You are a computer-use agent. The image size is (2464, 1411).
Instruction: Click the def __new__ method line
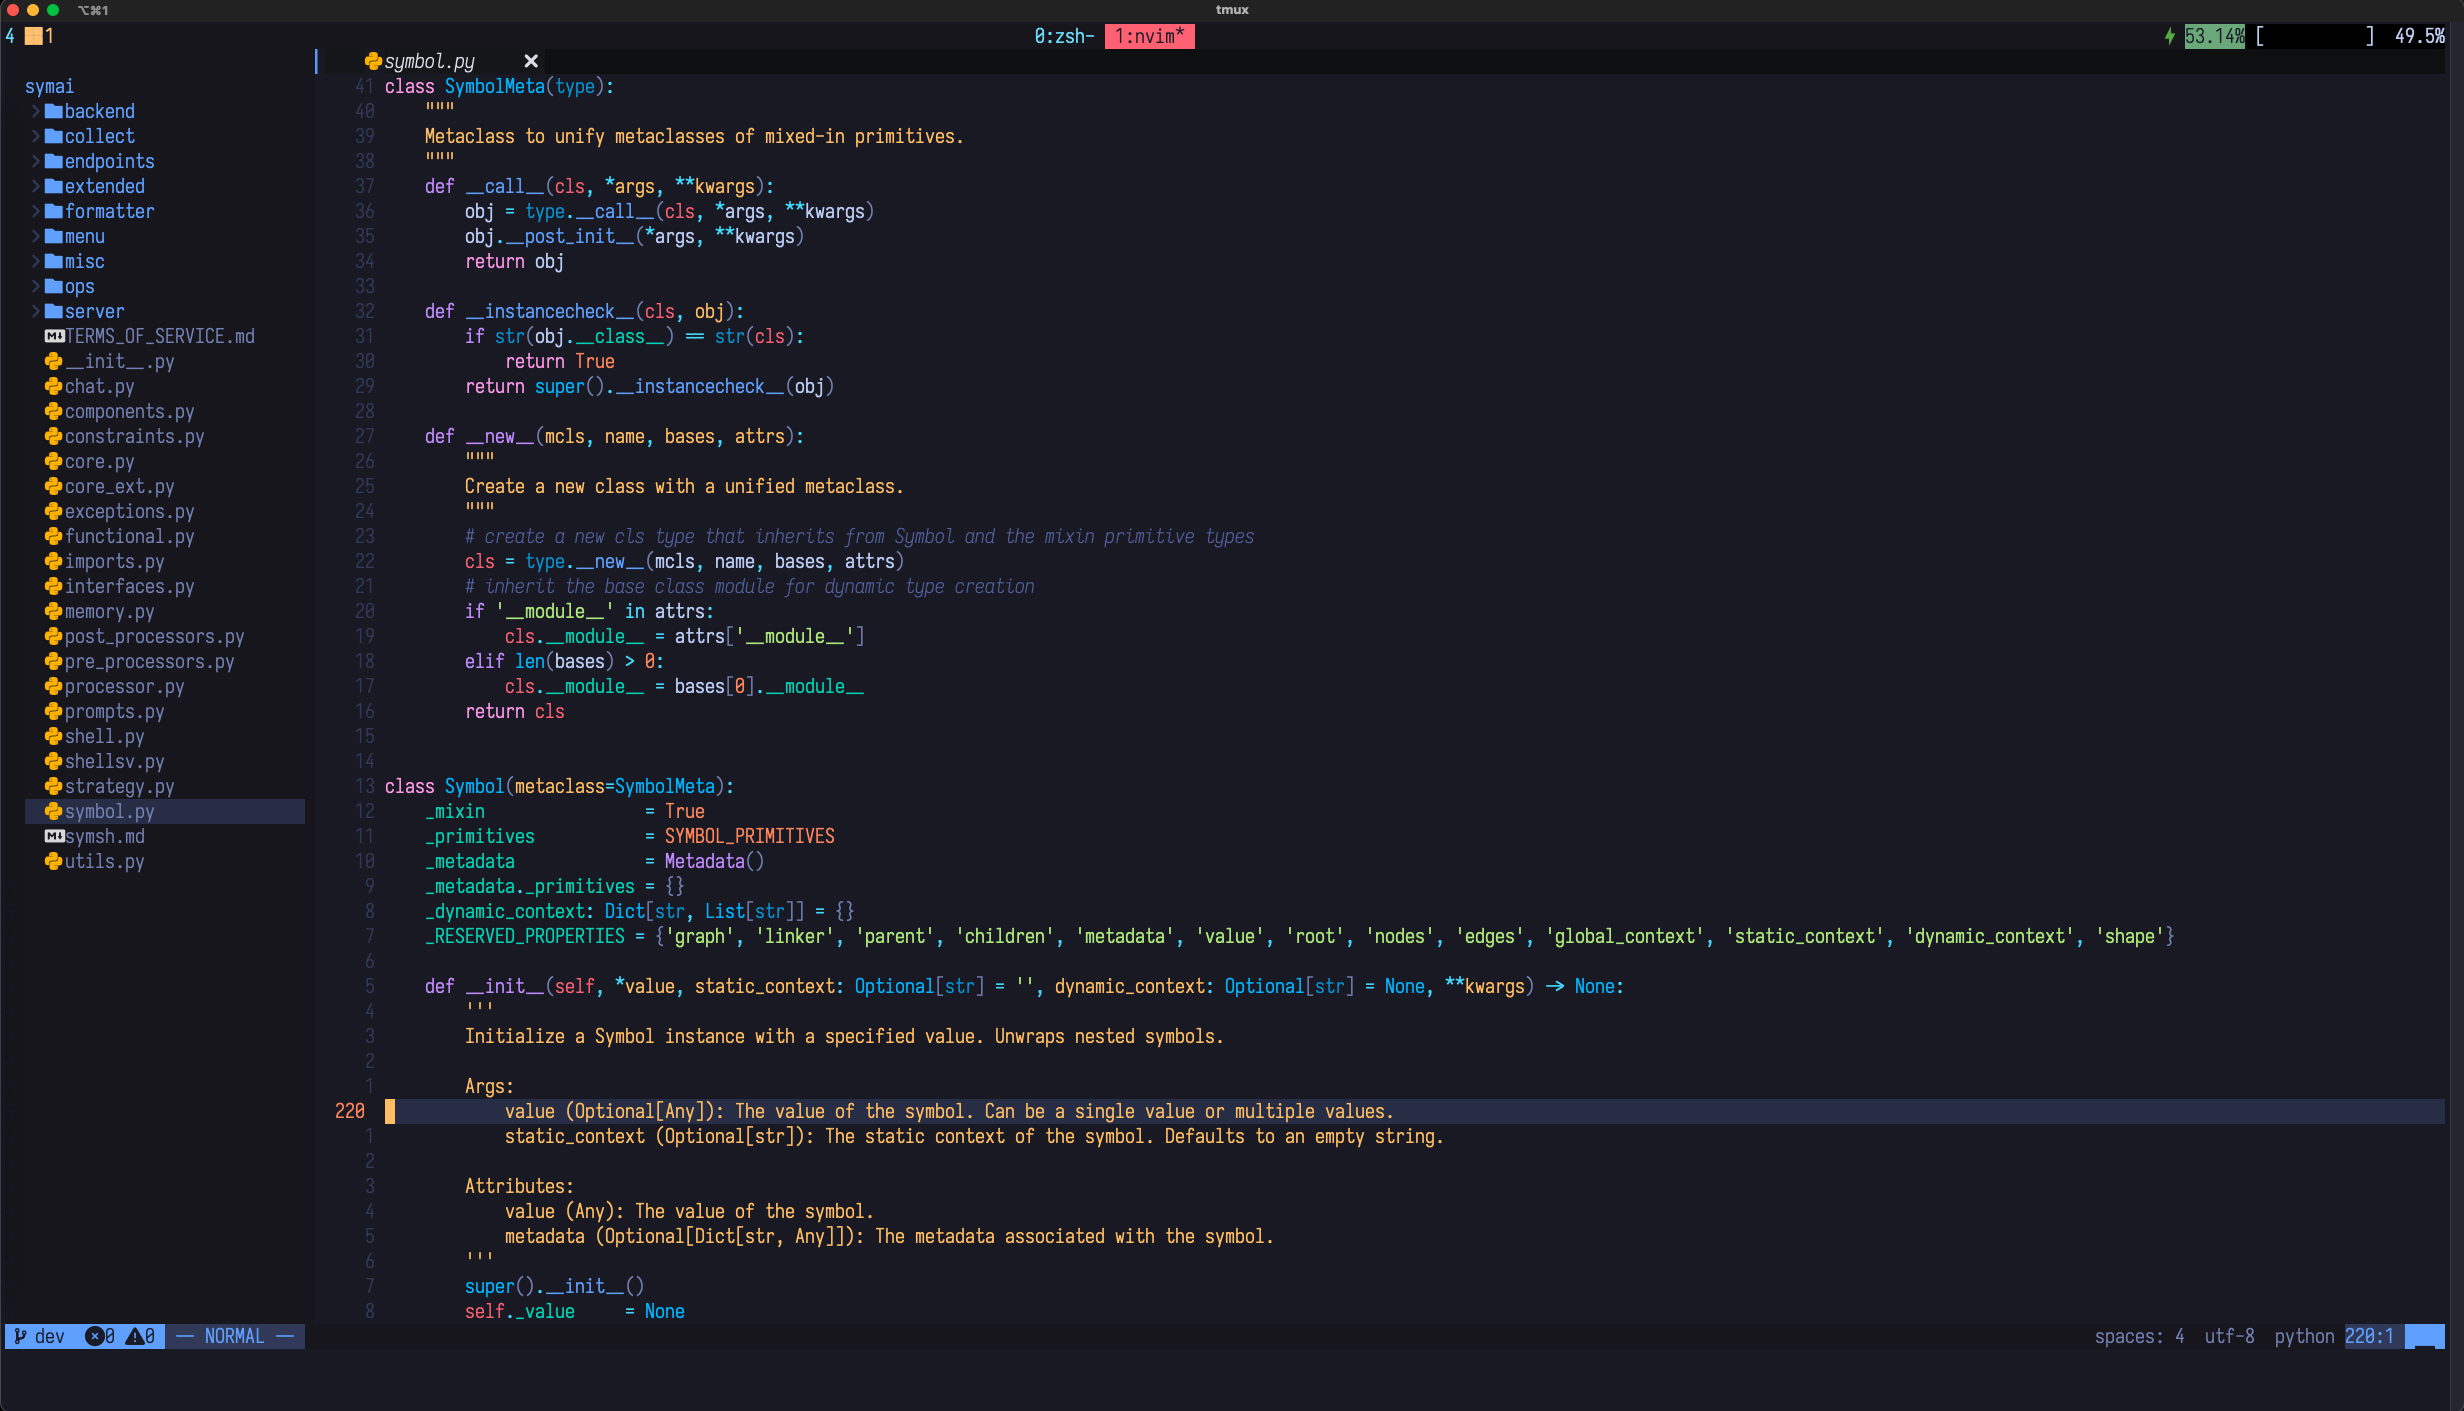click(614, 436)
